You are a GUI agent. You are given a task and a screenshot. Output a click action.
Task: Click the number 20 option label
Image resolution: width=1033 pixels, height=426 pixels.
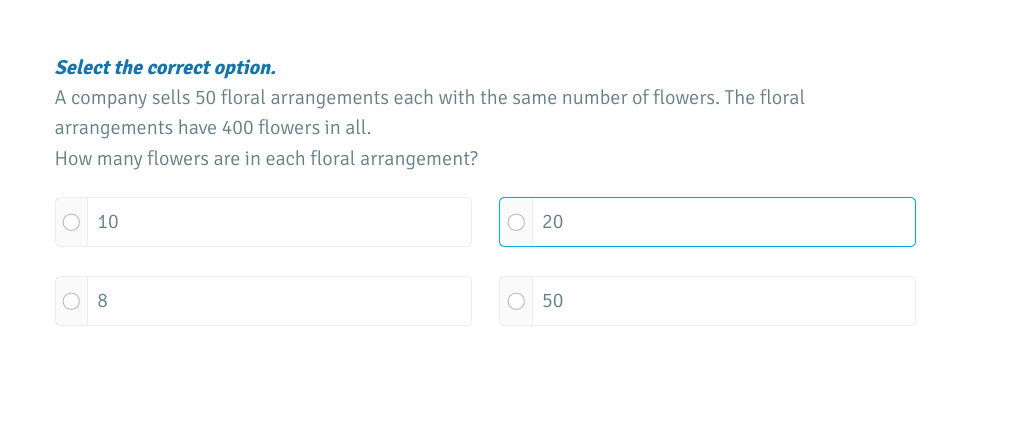click(553, 223)
